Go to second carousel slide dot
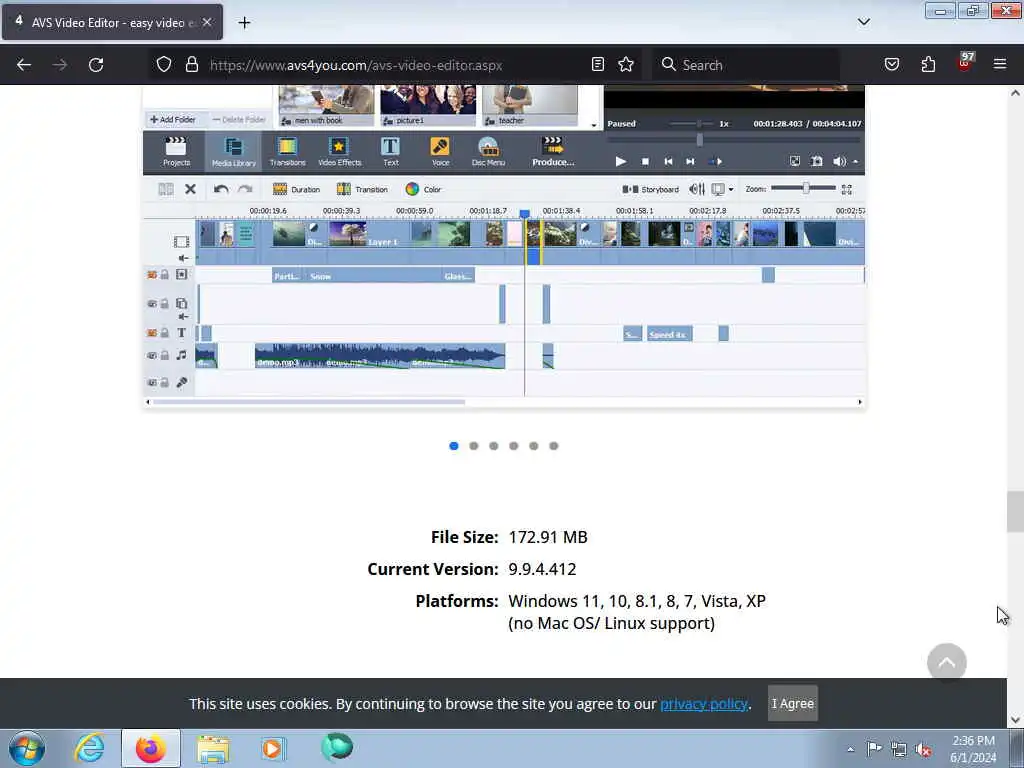 (x=473, y=446)
